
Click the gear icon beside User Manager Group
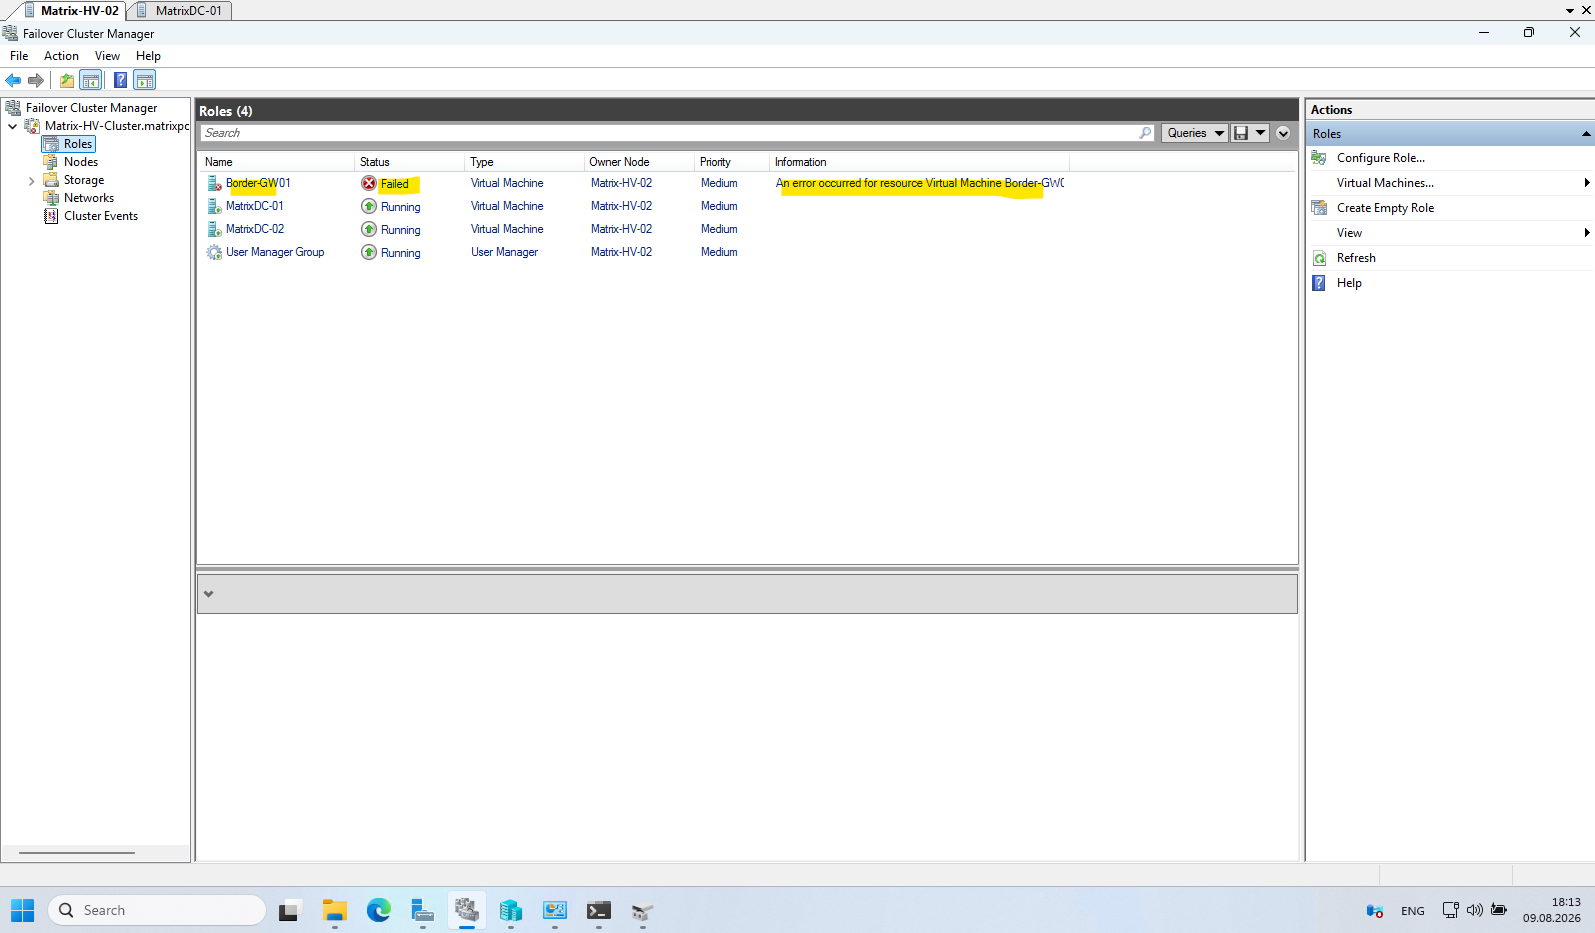pyautogui.click(x=214, y=252)
